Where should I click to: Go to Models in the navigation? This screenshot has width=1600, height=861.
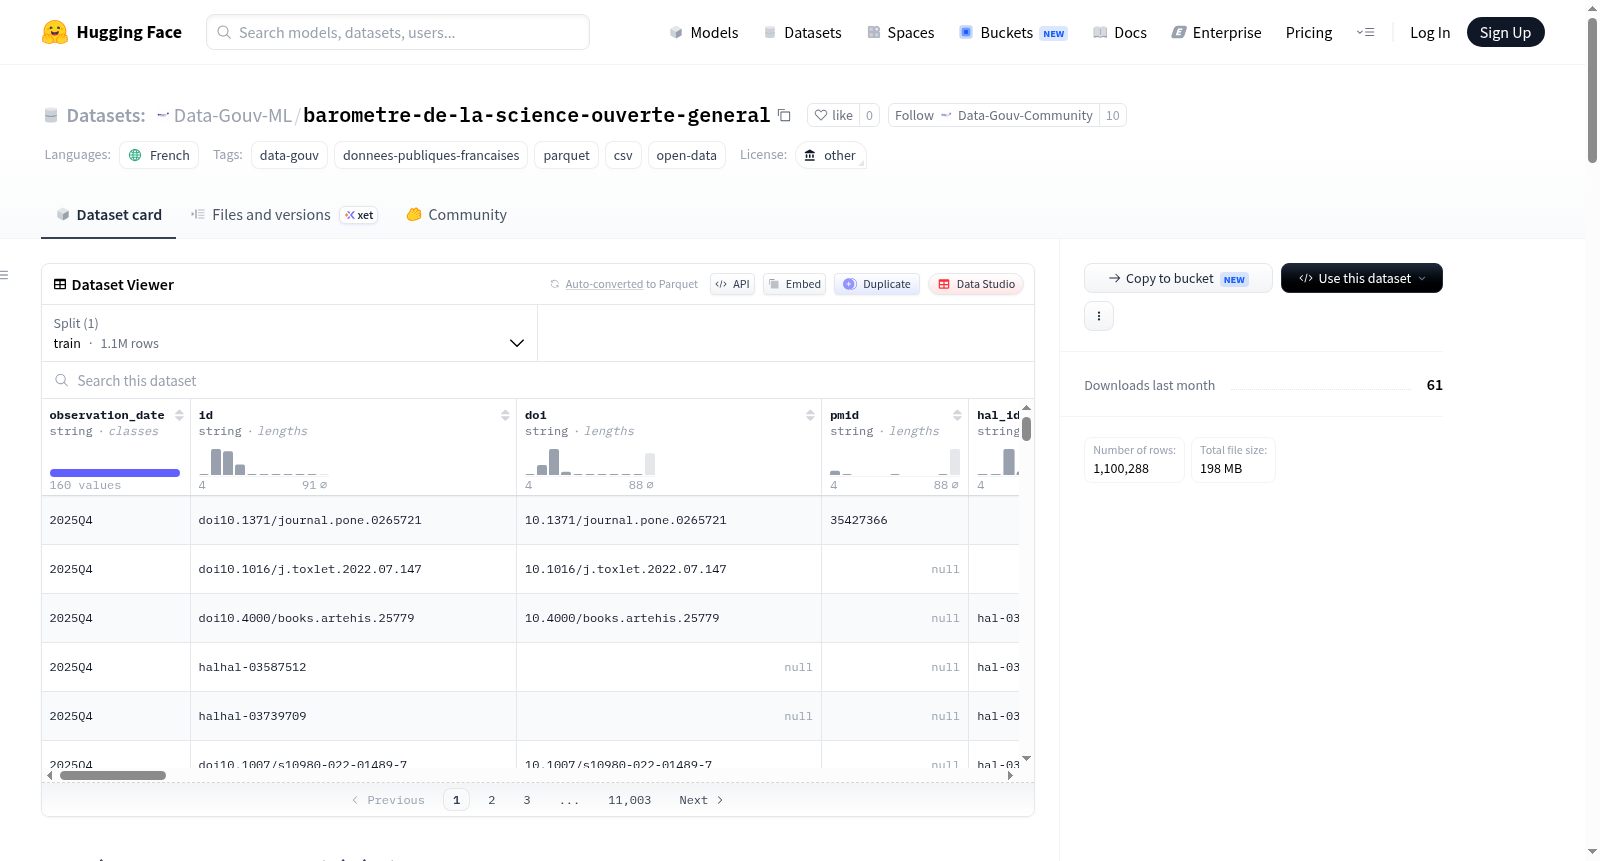(x=703, y=32)
